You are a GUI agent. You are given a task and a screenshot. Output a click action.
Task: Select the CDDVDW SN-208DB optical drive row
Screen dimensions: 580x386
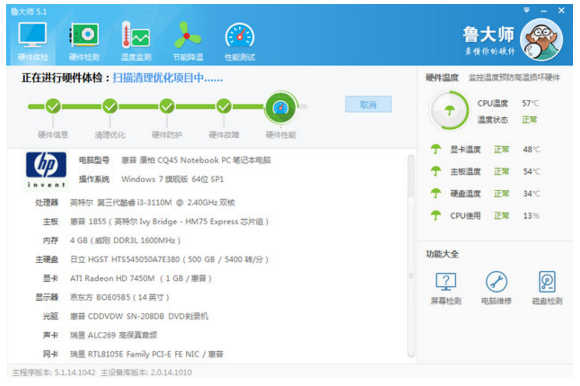tap(125, 316)
